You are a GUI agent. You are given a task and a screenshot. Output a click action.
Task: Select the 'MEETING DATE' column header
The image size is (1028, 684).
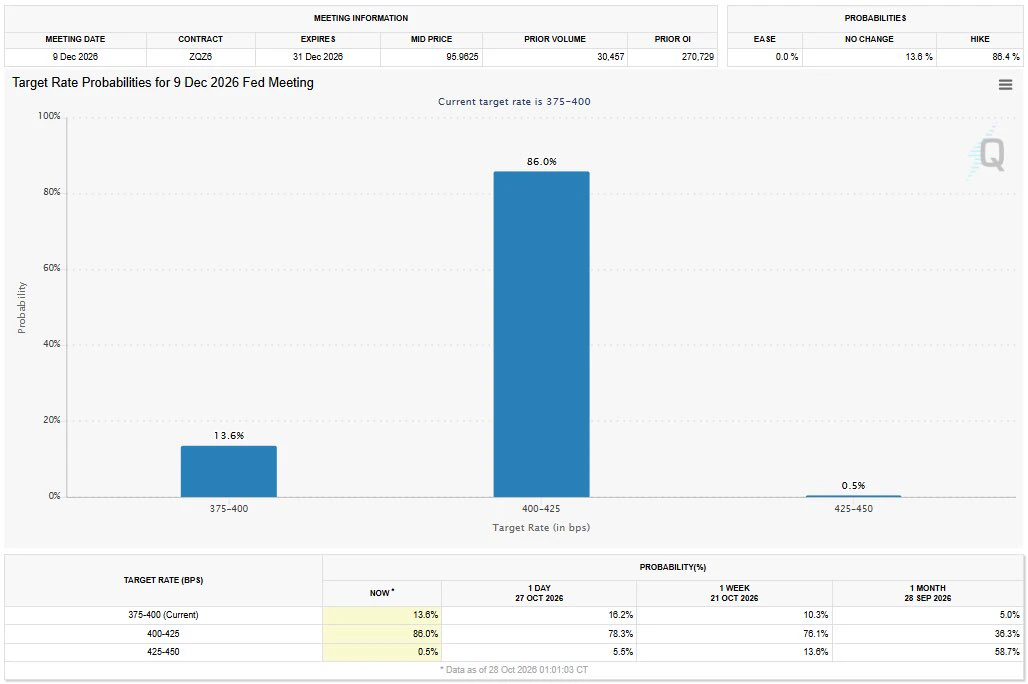click(75, 39)
